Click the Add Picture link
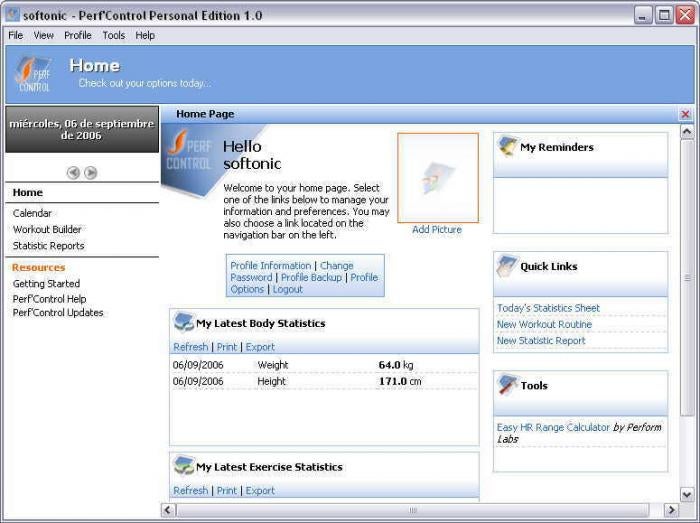Image resolution: width=700 pixels, height=523 pixels. coord(437,229)
